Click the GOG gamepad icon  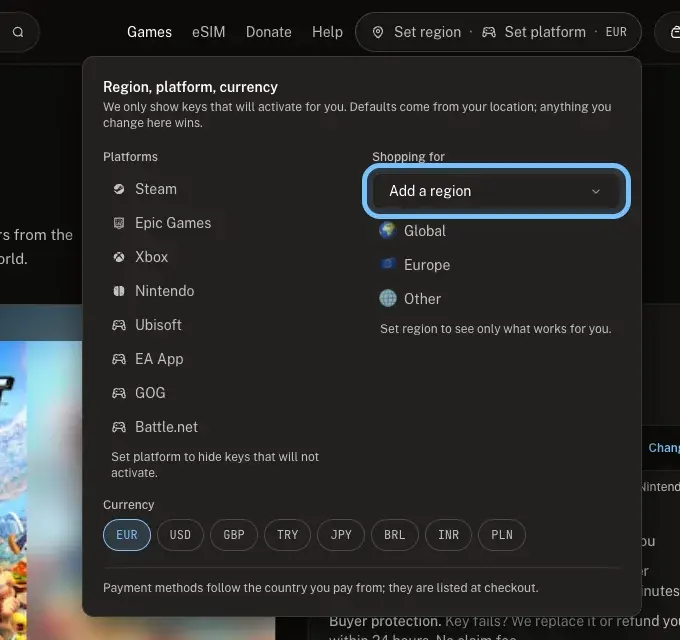point(119,393)
